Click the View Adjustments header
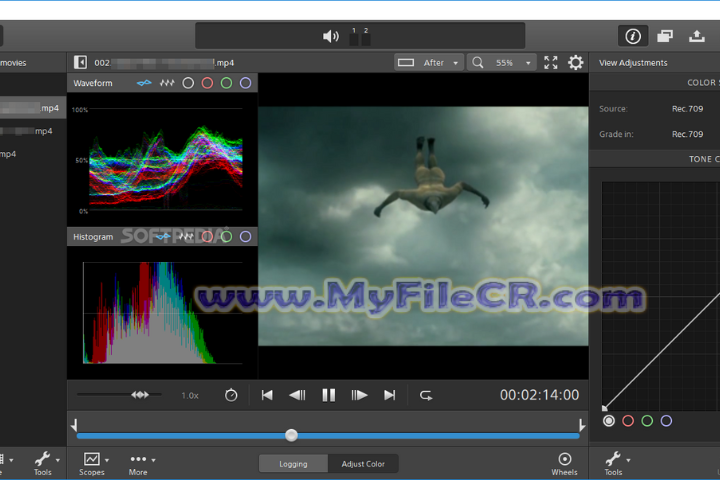The height and width of the screenshot is (480, 720). click(633, 63)
